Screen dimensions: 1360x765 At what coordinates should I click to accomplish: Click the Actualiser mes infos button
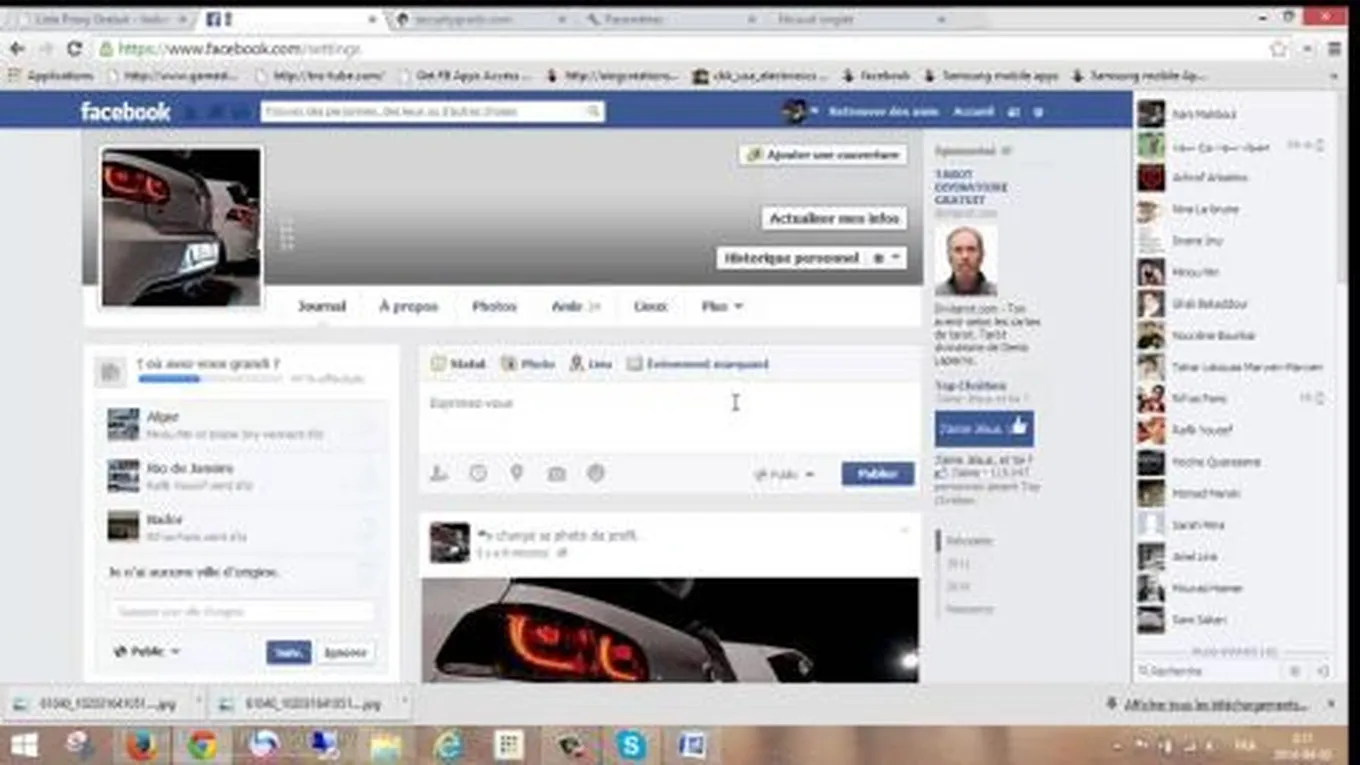pyautogui.click(x=834, y=218)
